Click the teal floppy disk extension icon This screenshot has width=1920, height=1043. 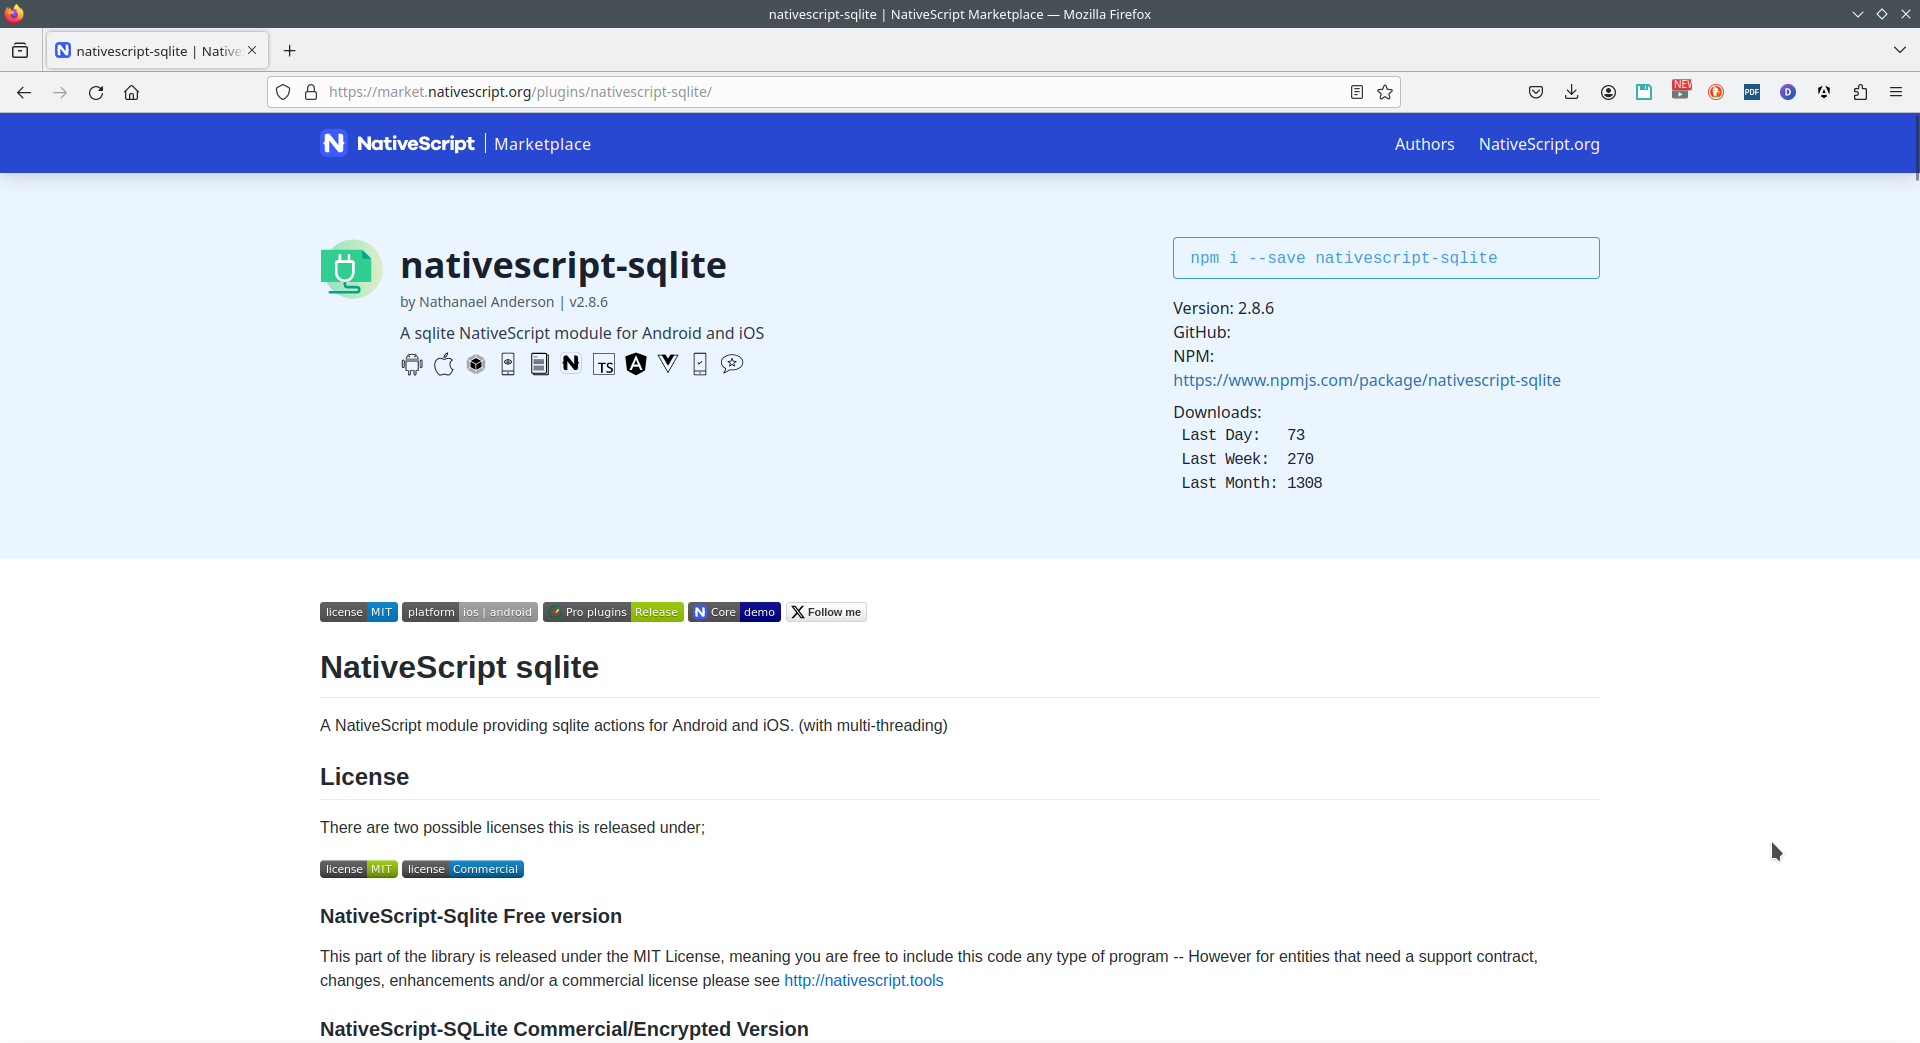tap(1644, 92)
